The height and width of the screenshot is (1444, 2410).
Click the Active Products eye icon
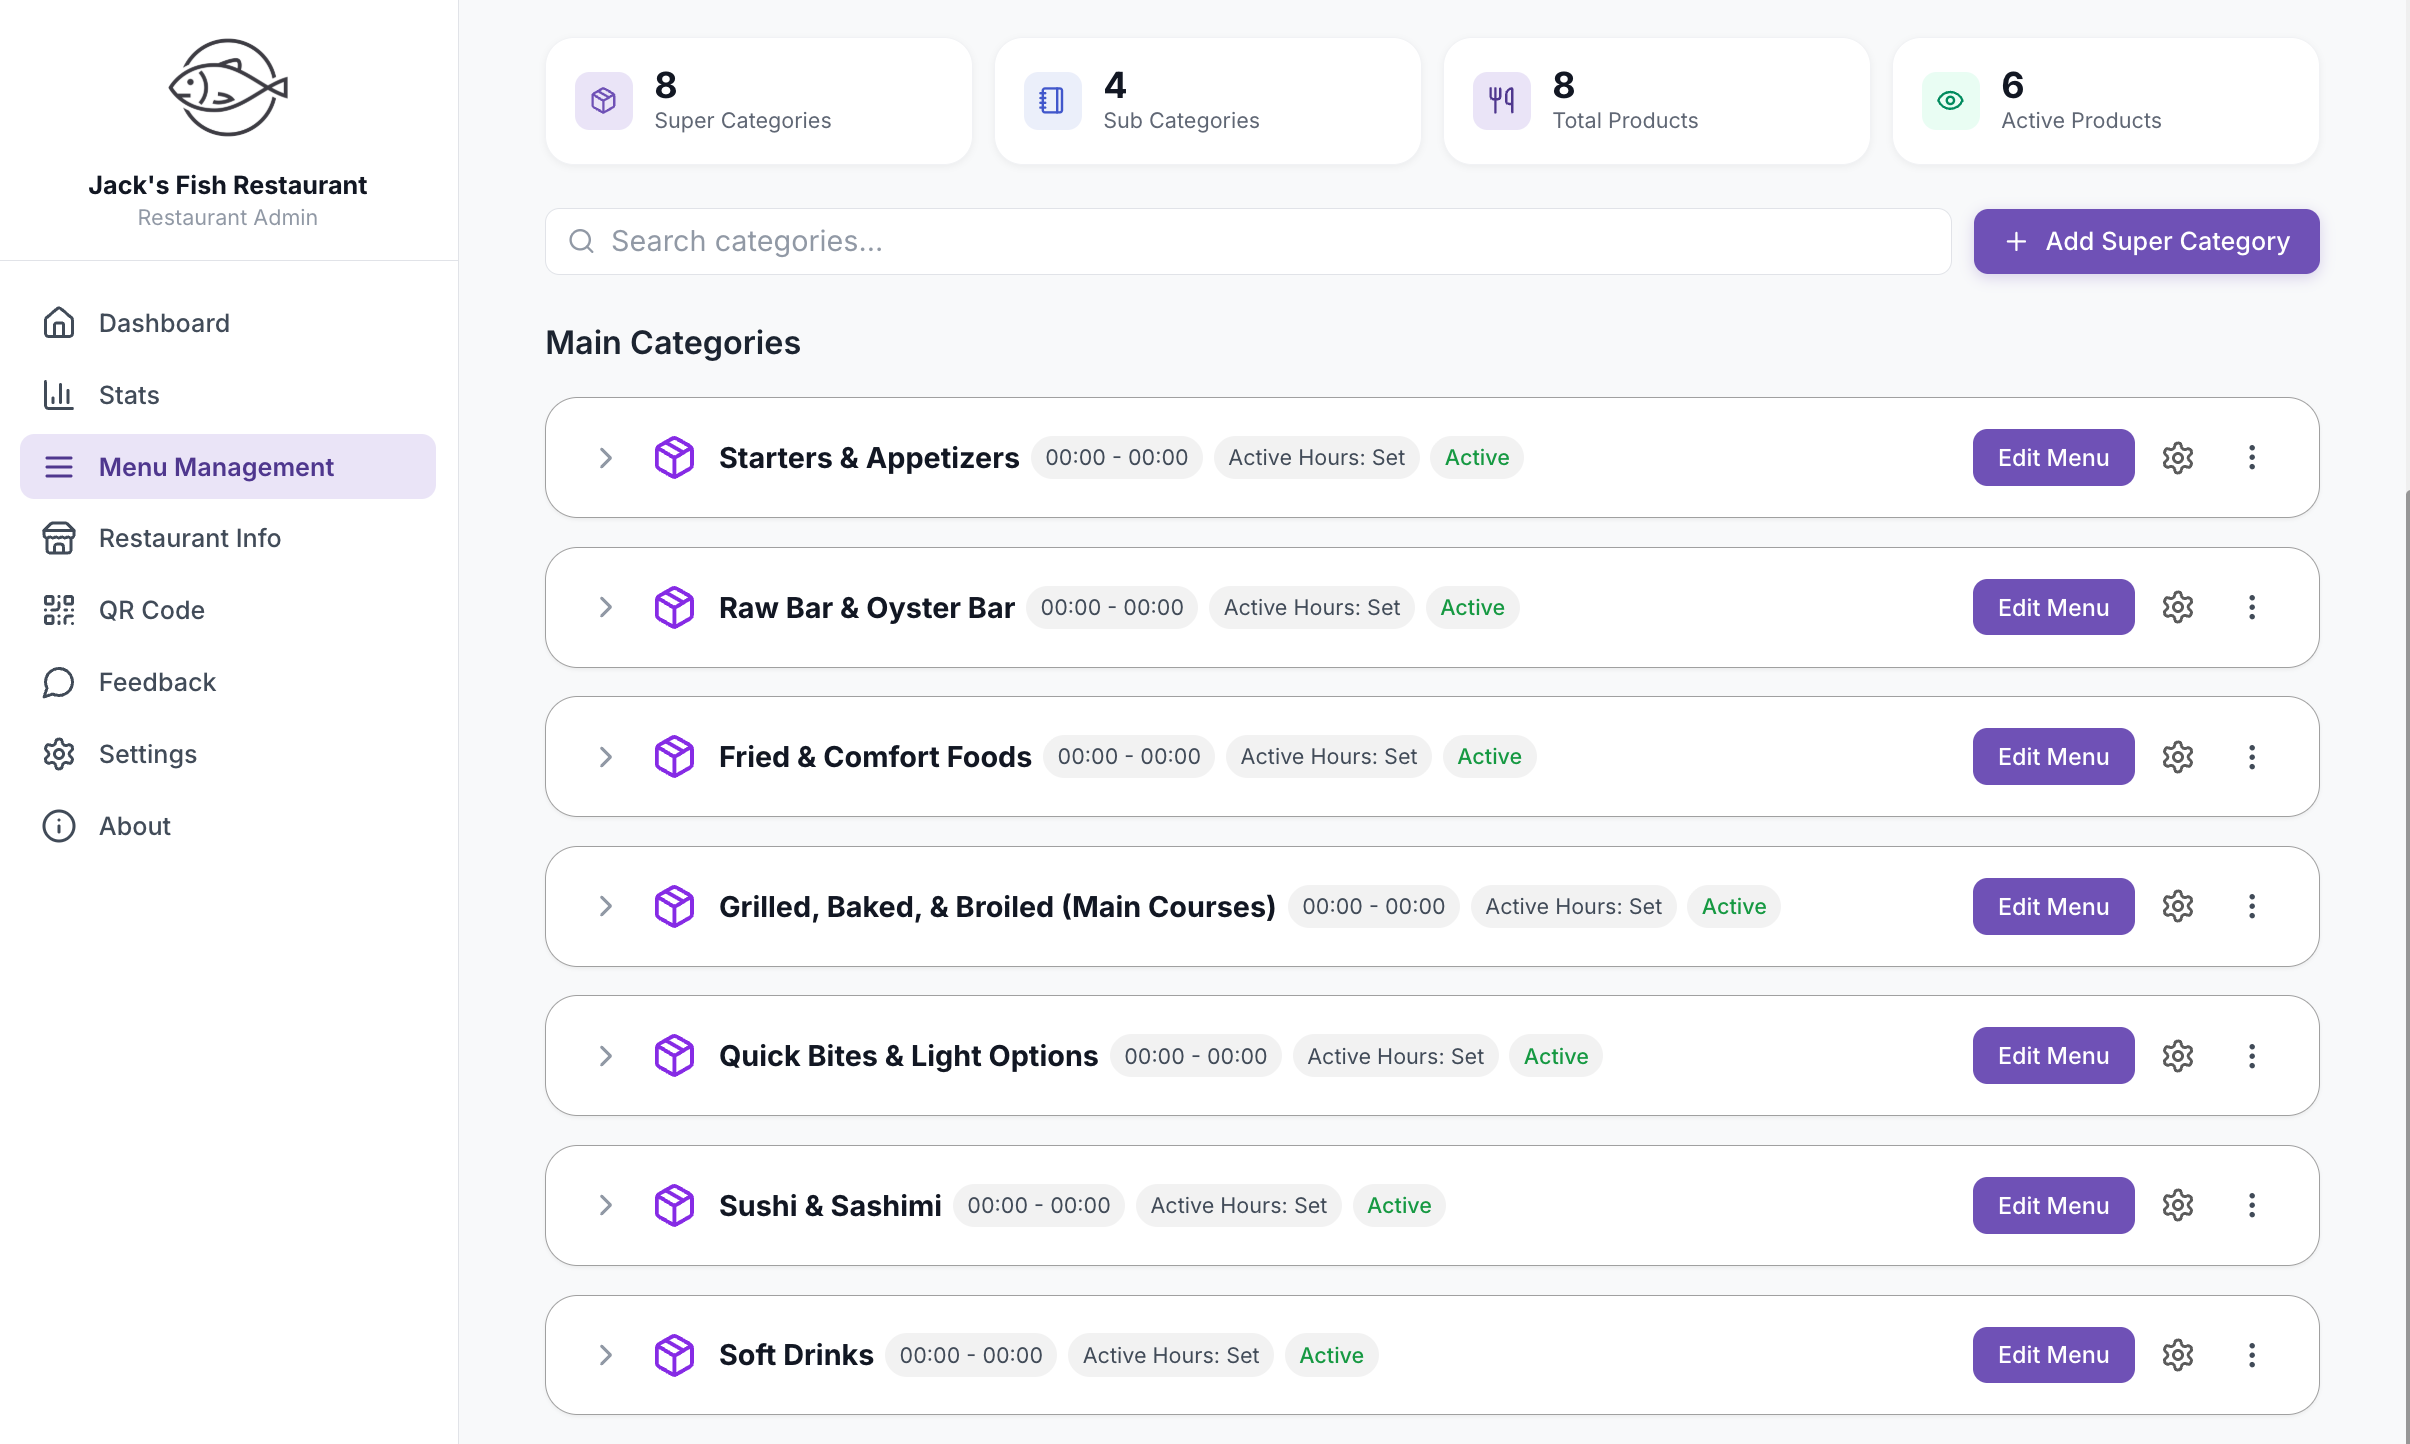click(1950, 101)
